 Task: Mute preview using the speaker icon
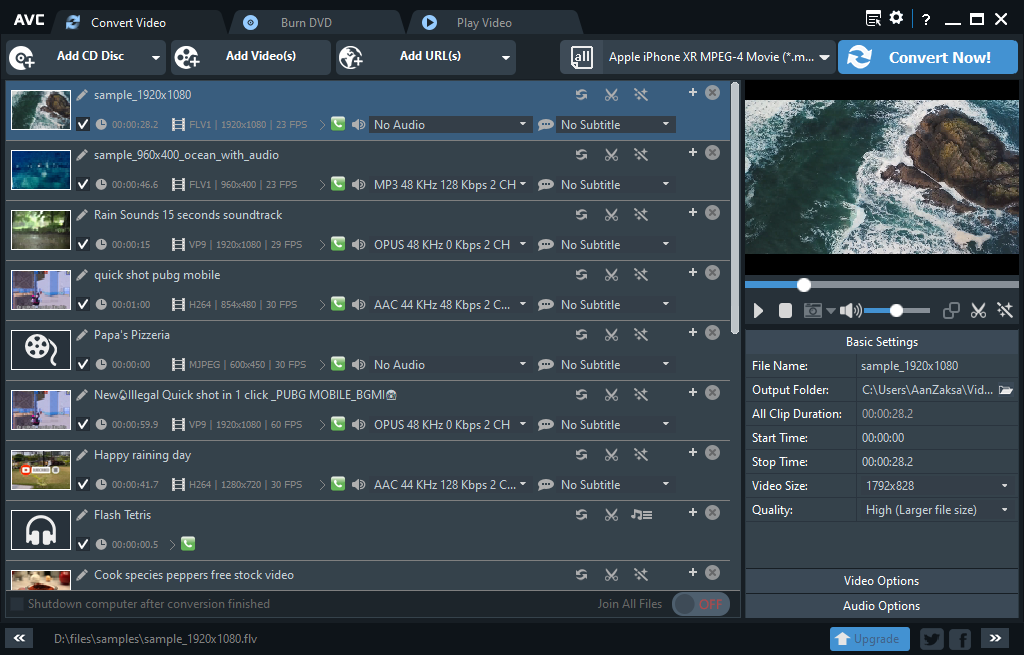pyautogui.click(x=850, y=311)
